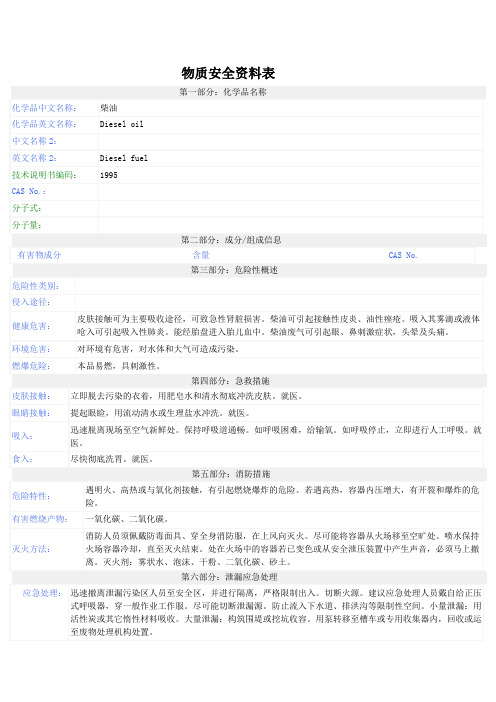Select the value Diesel oil
The height and width of the screenshot is (702, 496).
[x=121, y=124]
